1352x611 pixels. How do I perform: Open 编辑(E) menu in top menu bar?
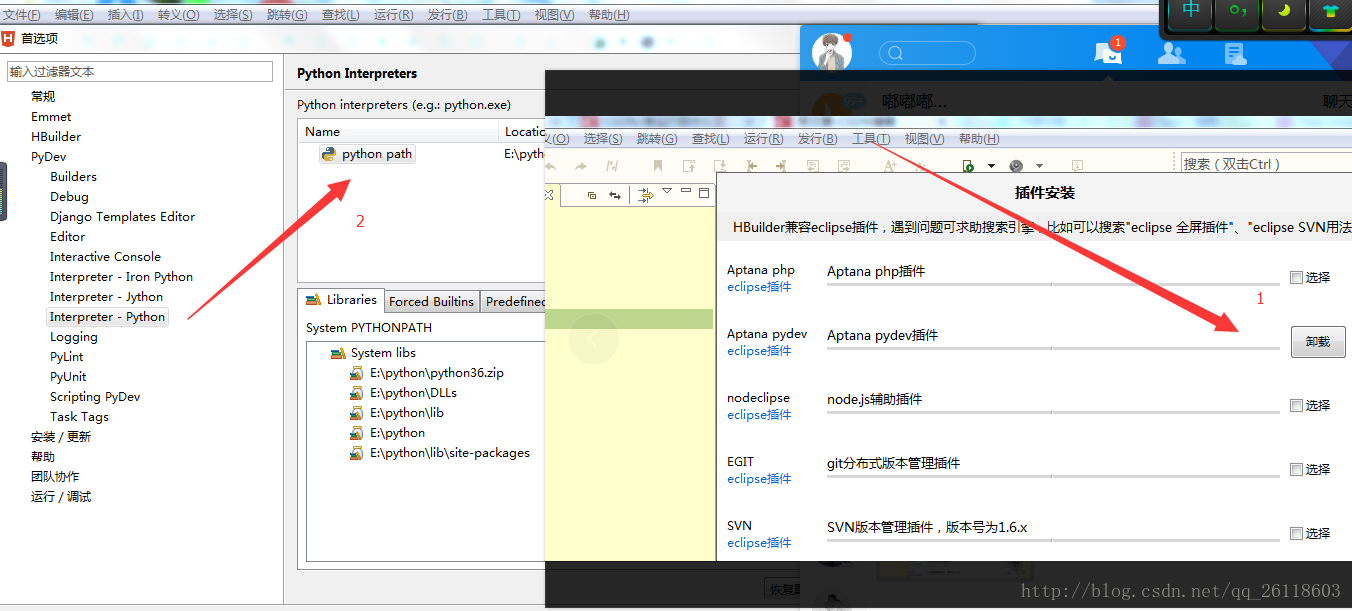[x=74, y=15]
